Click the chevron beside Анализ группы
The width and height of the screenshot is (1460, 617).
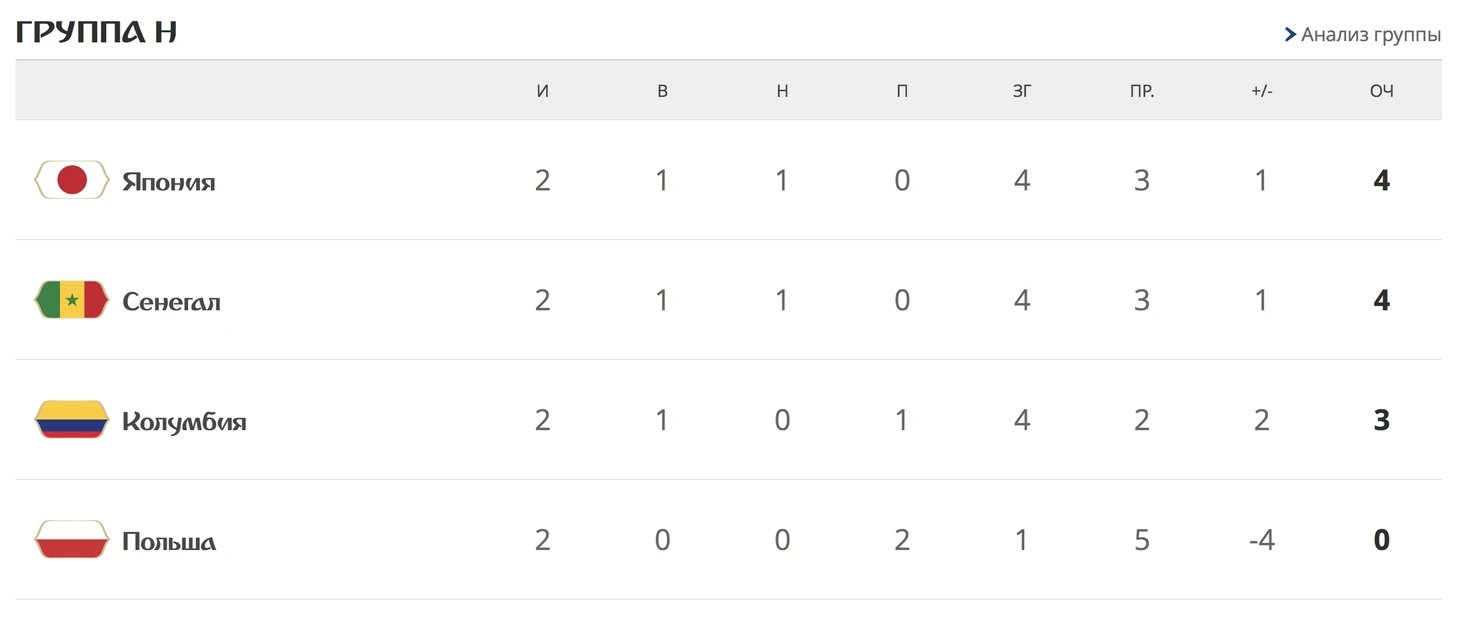point(1290,35)
